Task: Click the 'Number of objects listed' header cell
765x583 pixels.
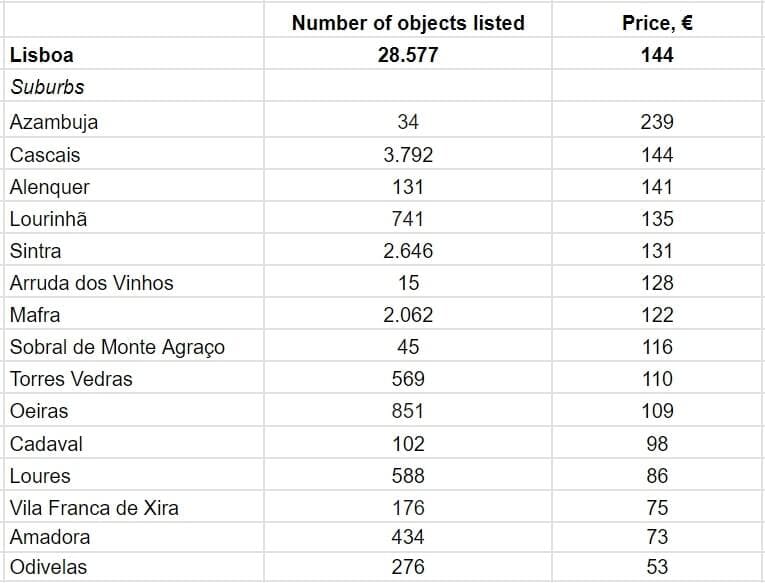Action: [407, 23]
